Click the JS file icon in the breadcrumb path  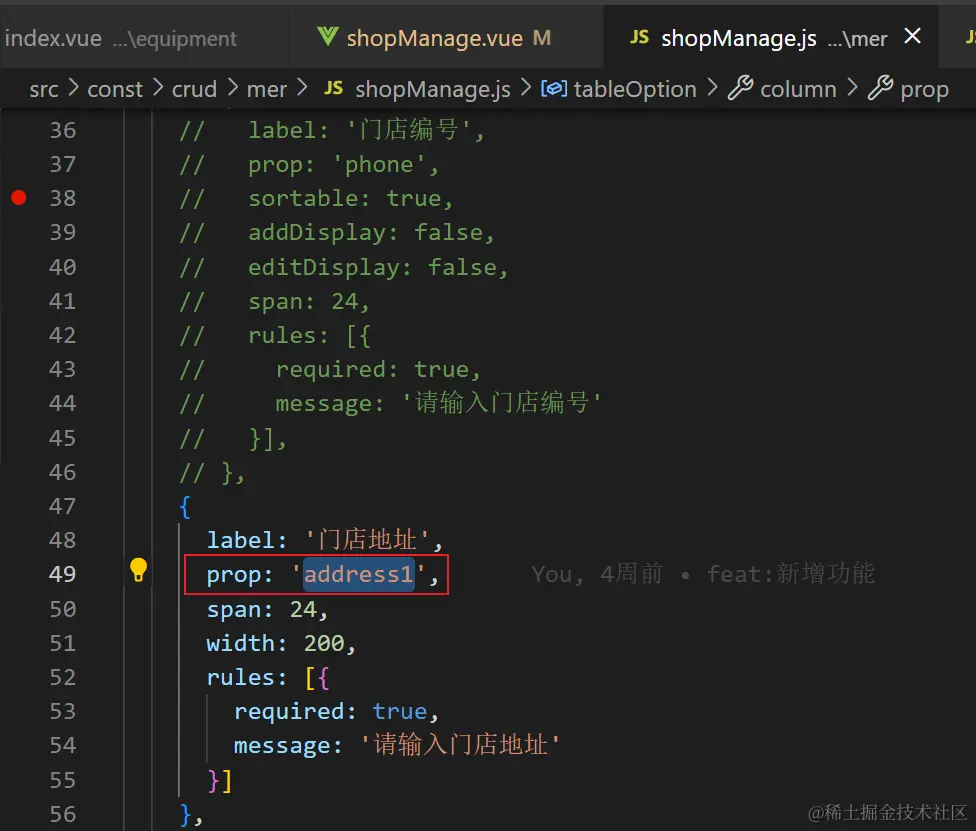coord(333,89)
